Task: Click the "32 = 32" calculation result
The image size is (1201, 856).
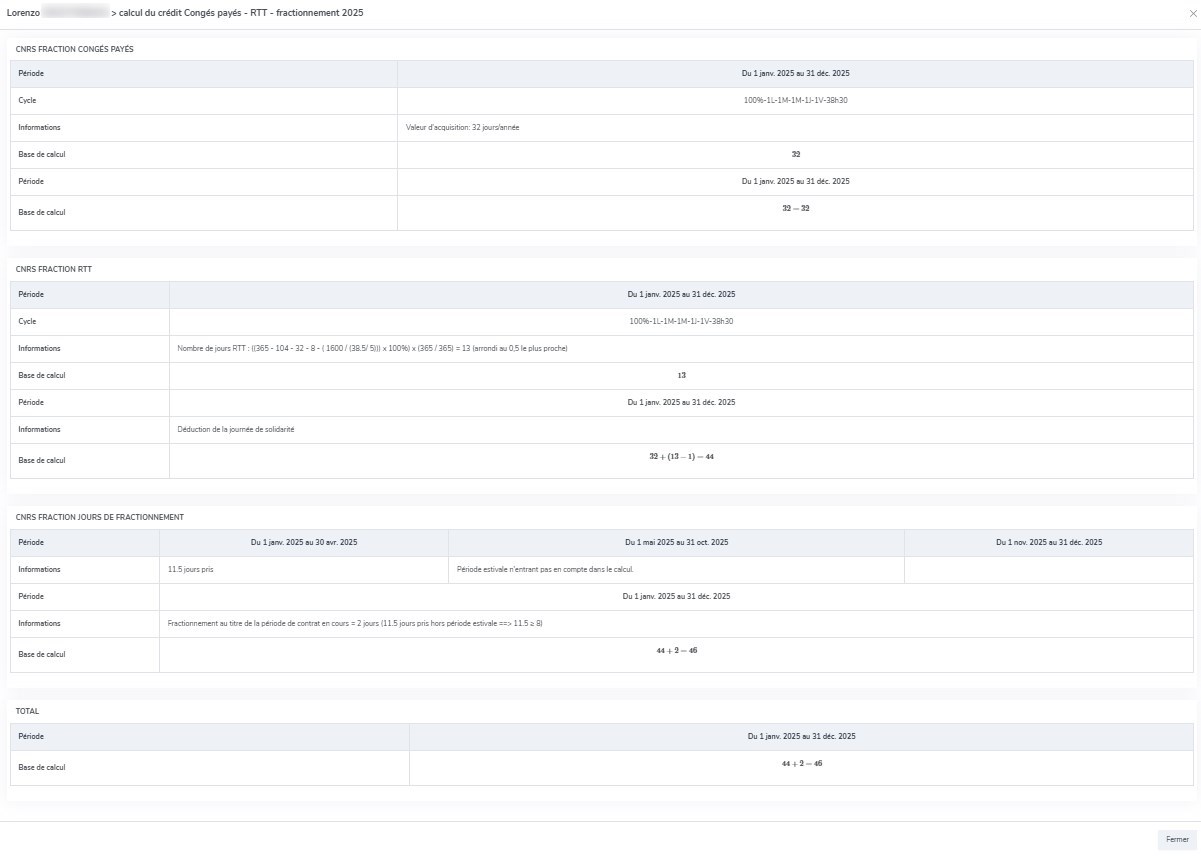Action: coord(795,208)
